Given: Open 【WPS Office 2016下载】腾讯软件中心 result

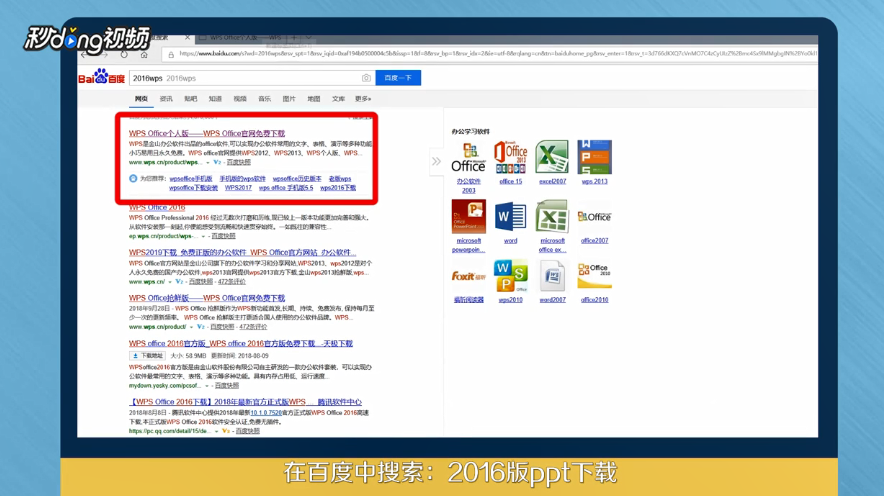Looking at the screenshot, I should (245, 402).
